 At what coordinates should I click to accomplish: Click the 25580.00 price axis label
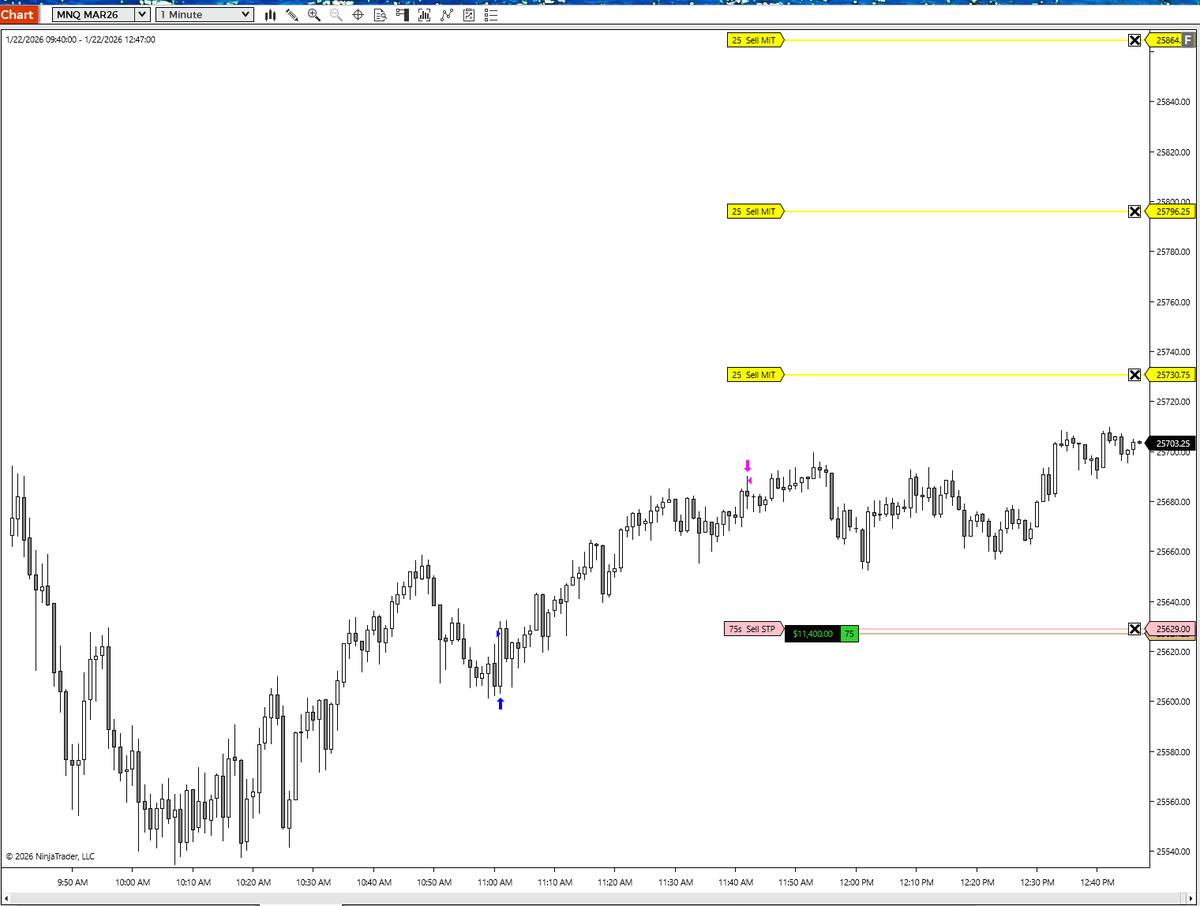[x=1174, y=752]
